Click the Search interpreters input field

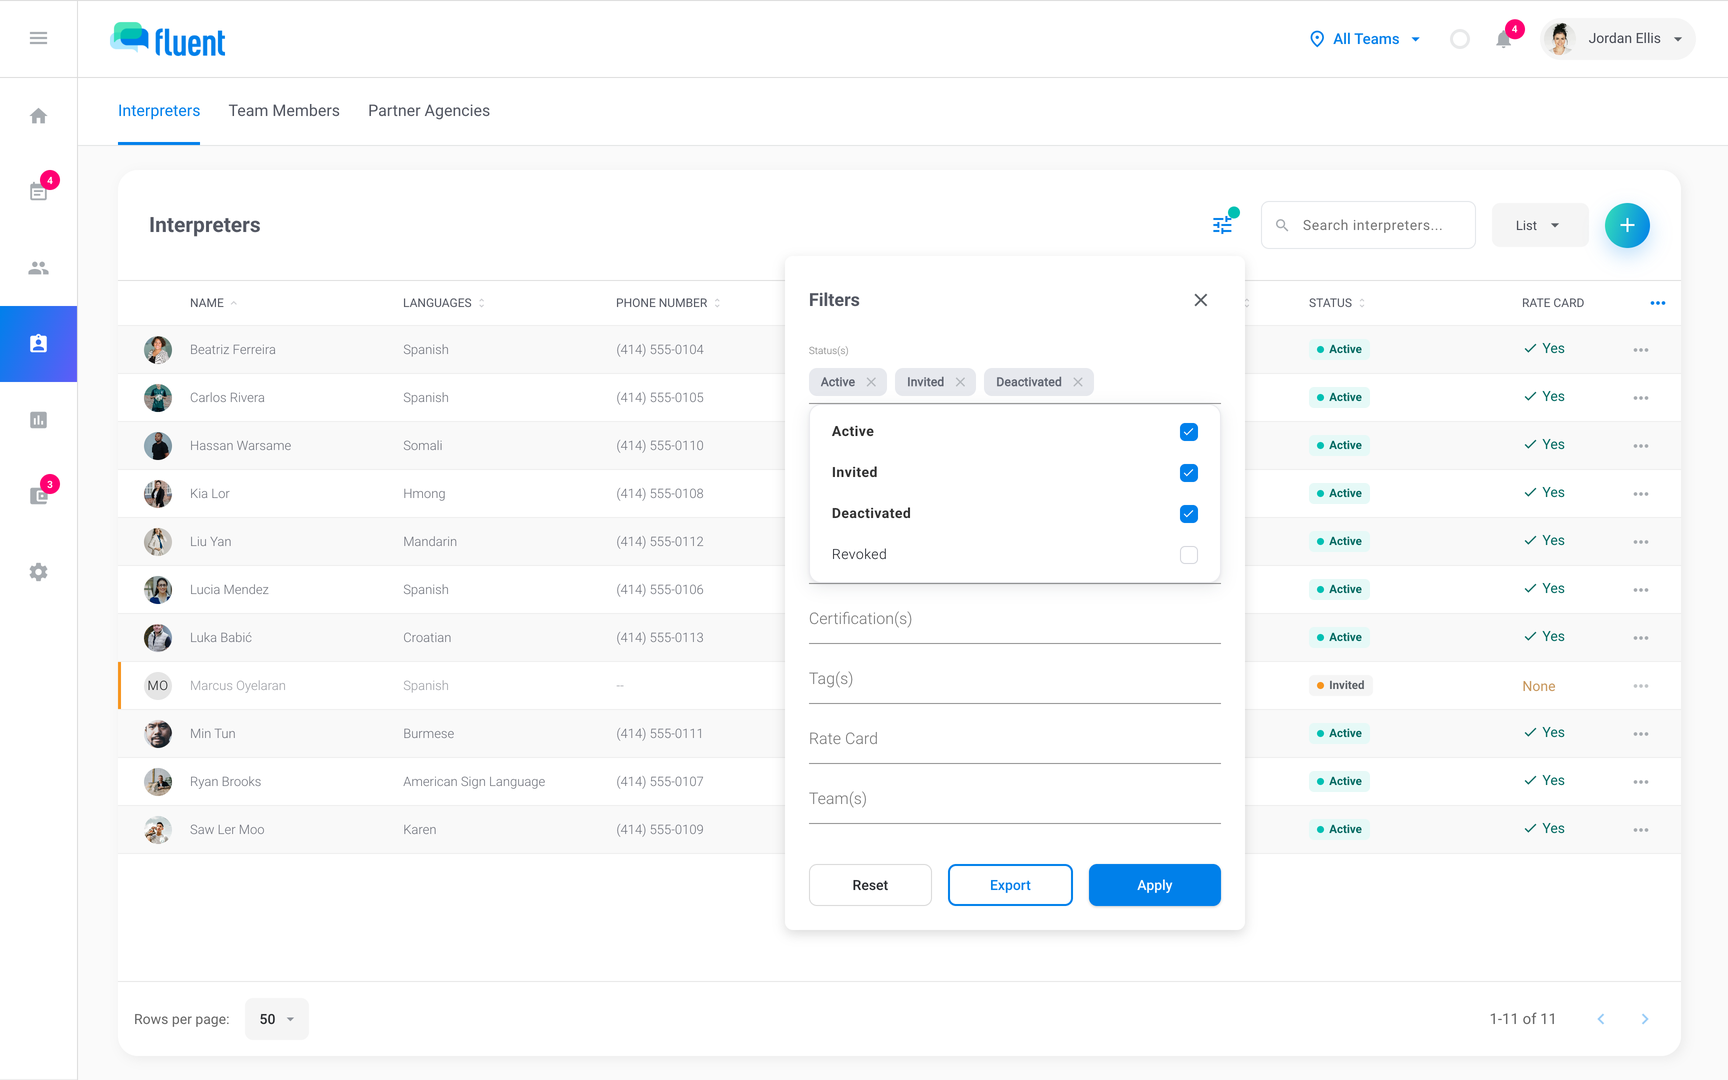1368,225
